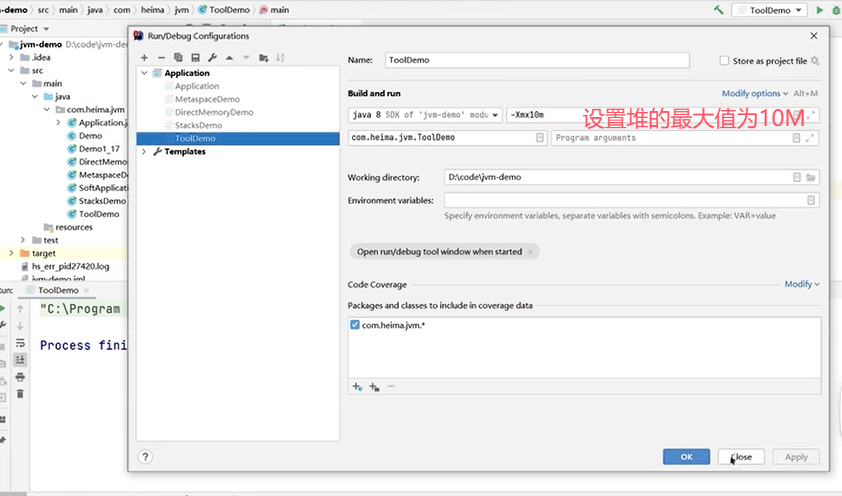Move configuration up with the arrow icon
The image size is (842, 496).
[x=229, y=57]
